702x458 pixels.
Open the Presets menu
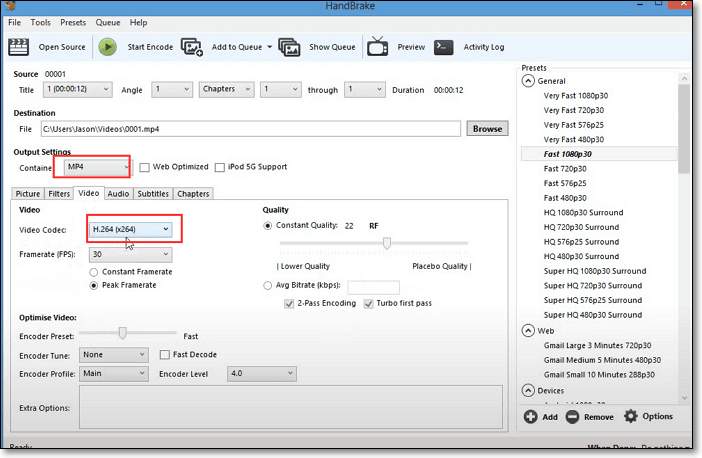[73, 22]
